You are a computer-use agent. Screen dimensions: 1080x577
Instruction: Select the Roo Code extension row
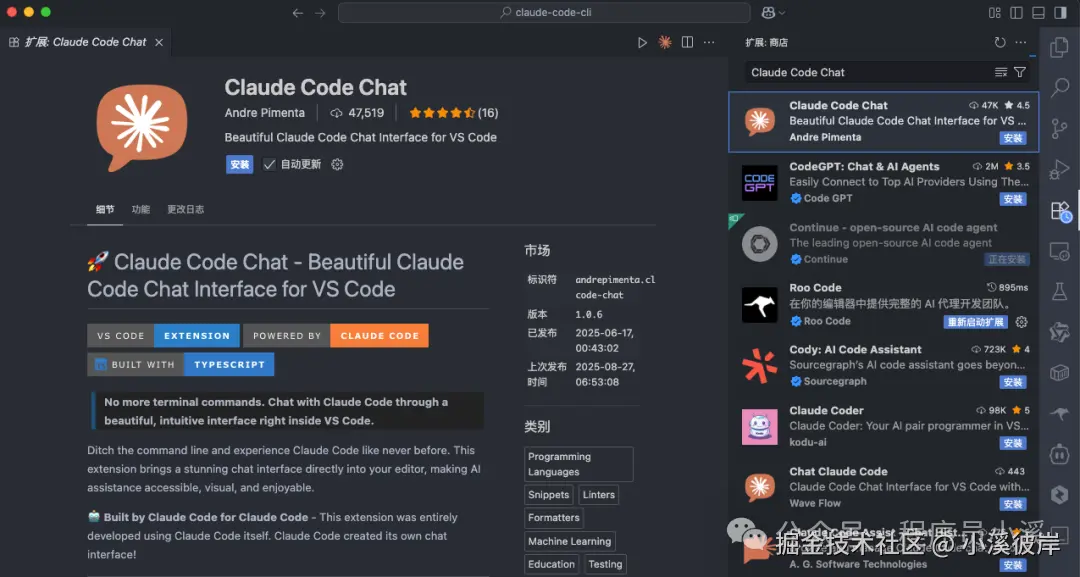tap(884, 304)
